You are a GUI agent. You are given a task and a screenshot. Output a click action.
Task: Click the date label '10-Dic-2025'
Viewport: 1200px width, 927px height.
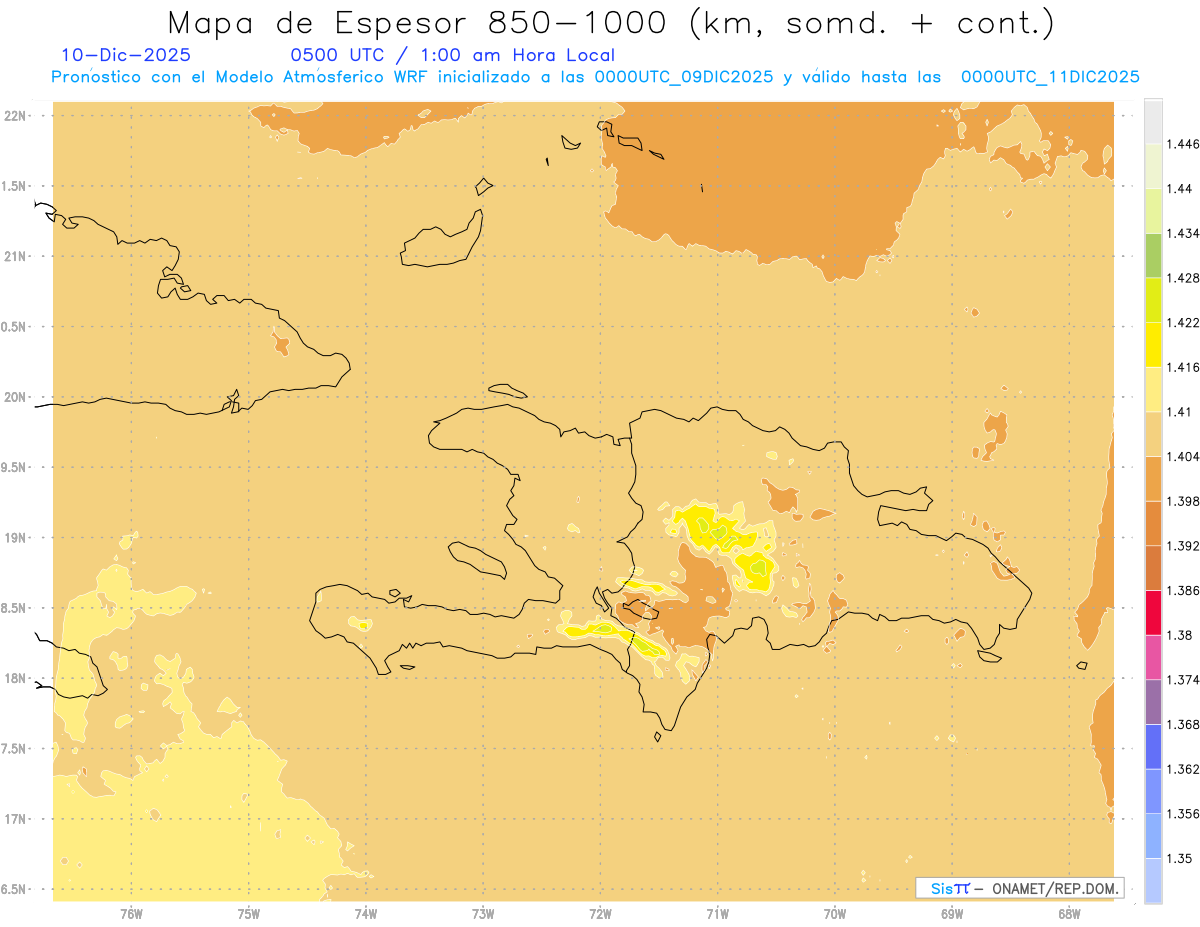pyautogui.click(x=126, y=56)
